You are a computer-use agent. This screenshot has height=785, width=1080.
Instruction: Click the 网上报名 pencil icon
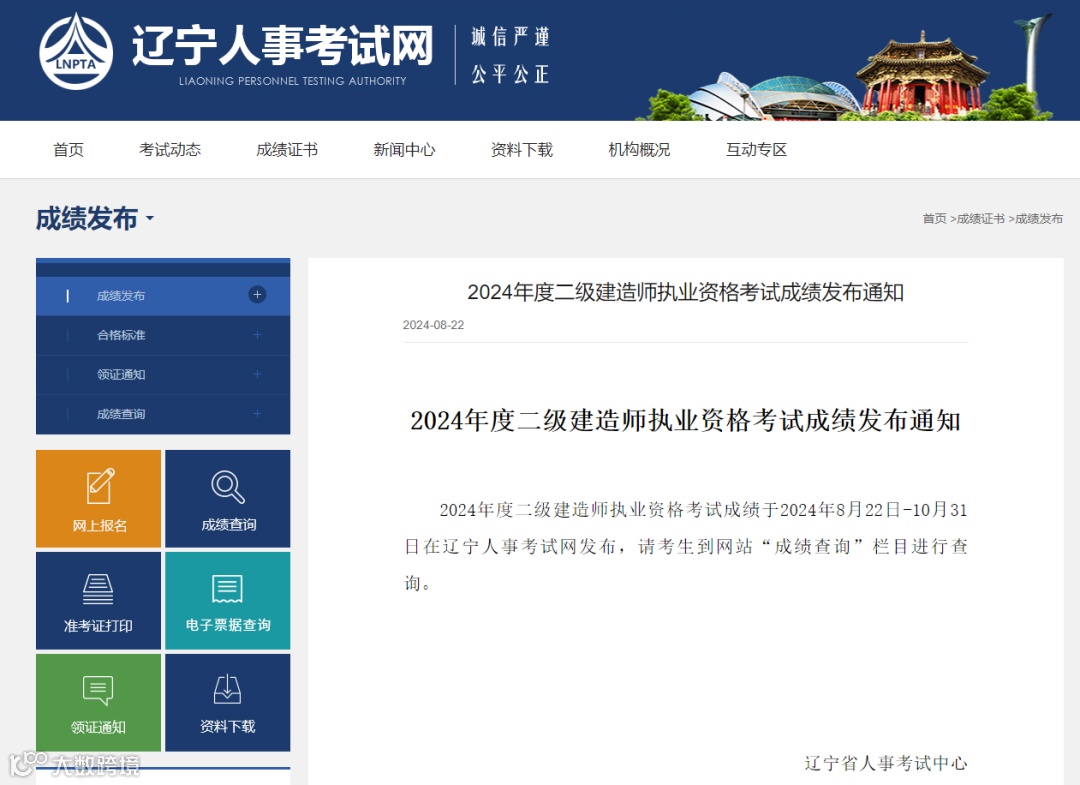[x=101, y=486]
